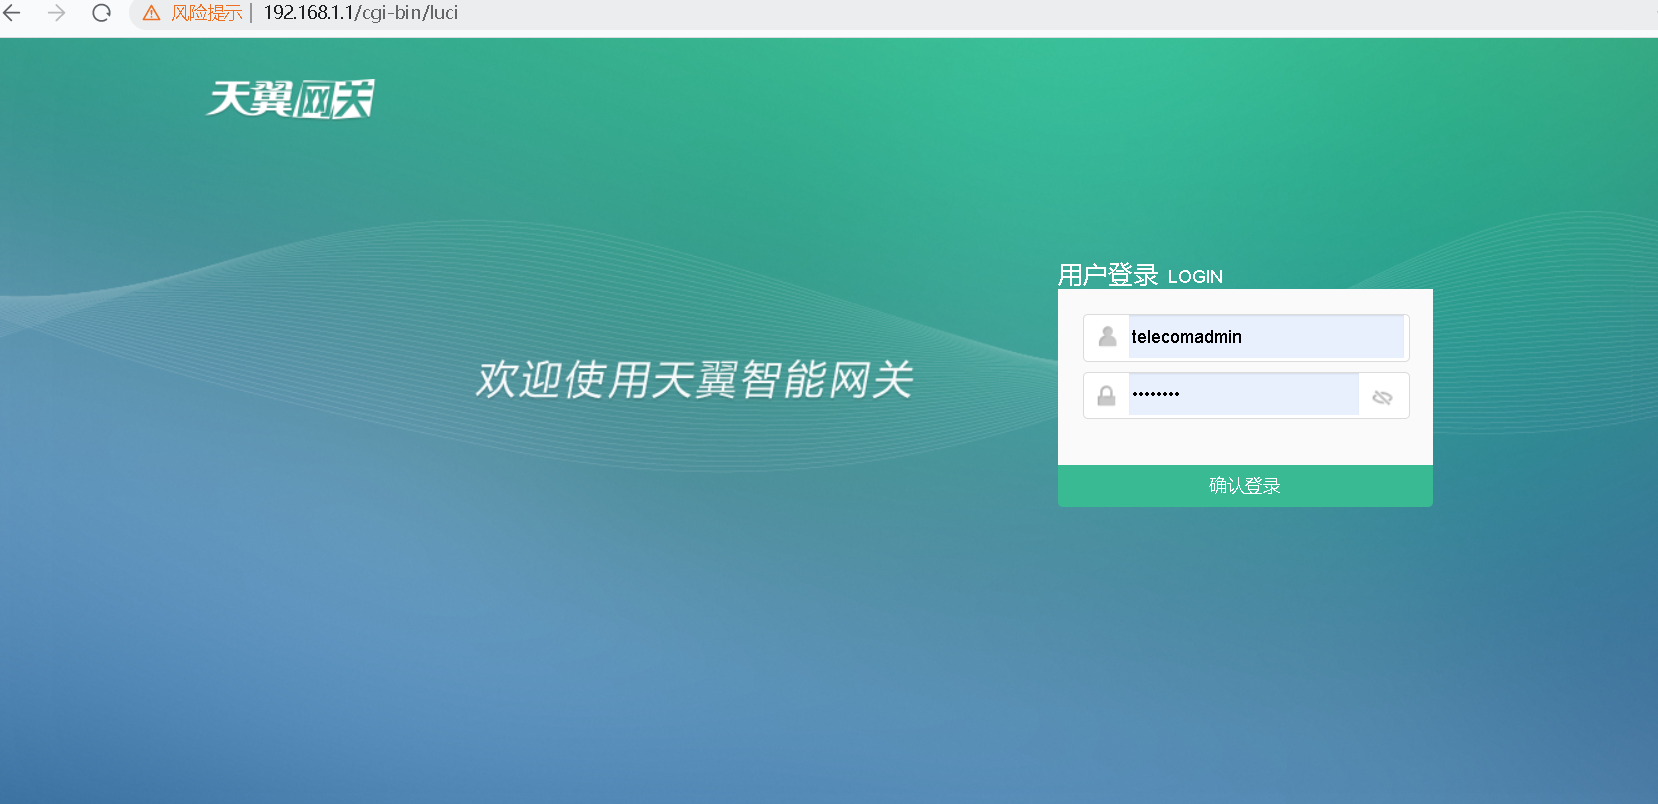Reload the page with the refresh icon

101,13
